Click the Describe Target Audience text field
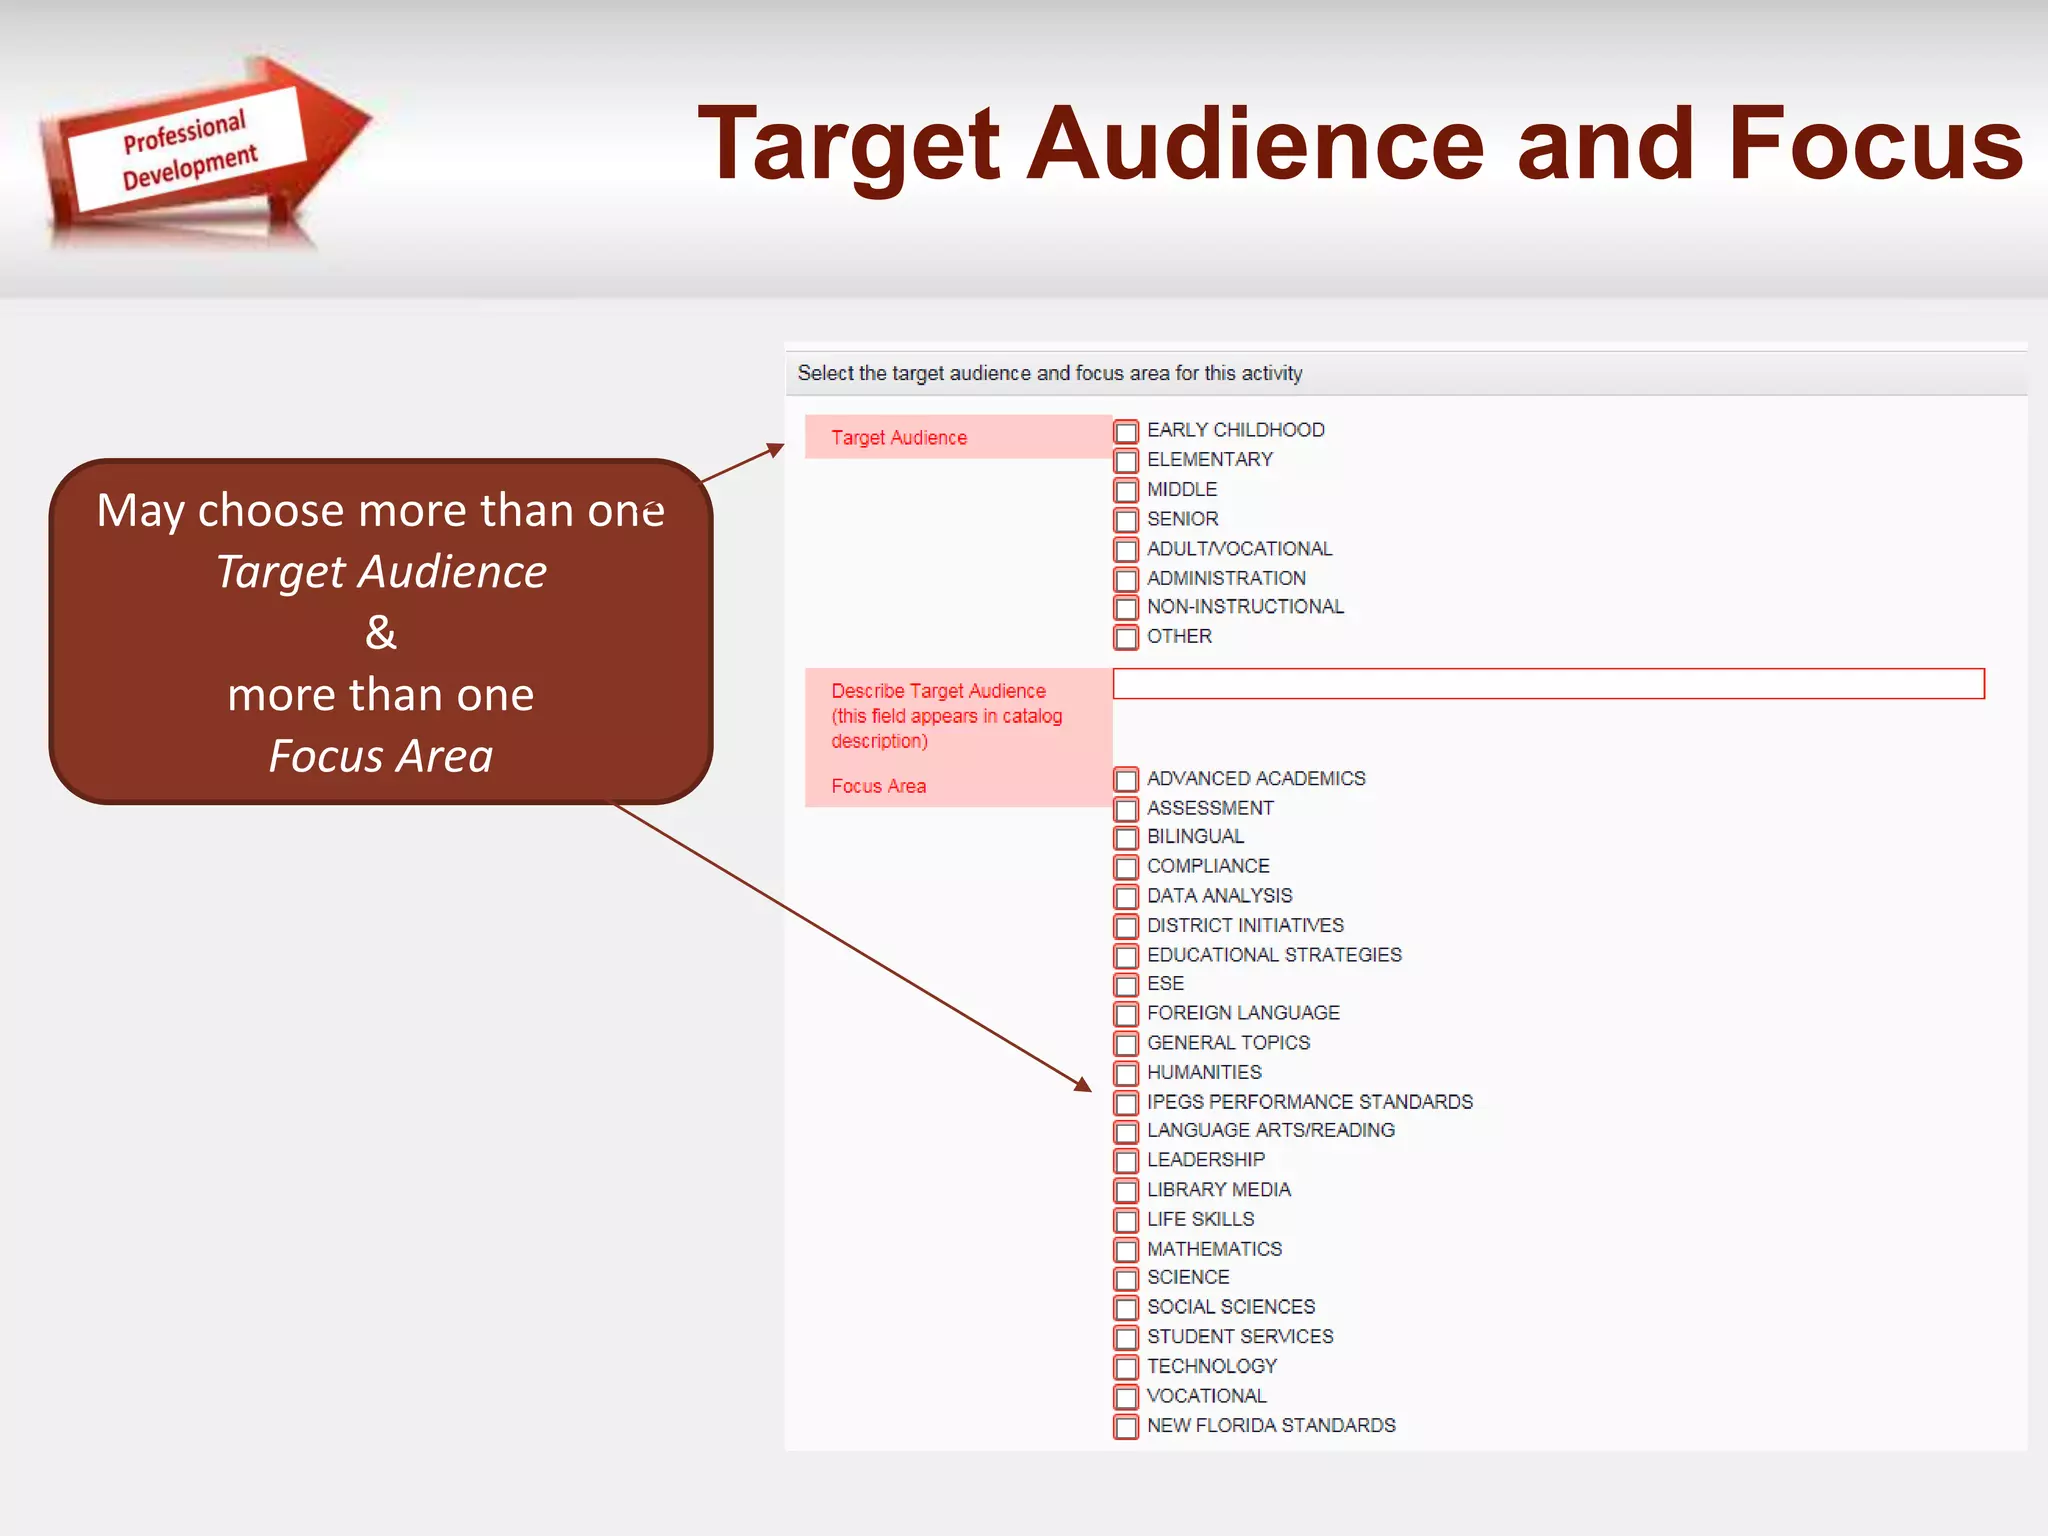 (1548, 684)
